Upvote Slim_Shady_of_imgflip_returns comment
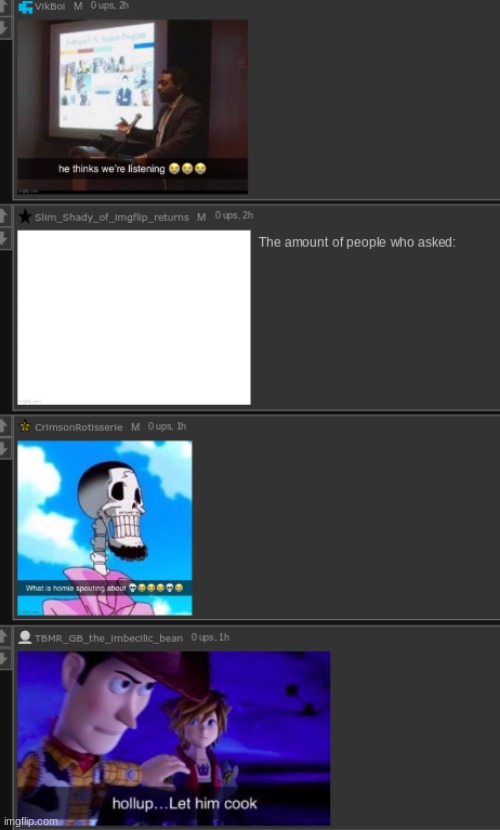This screenshot has width=500, height=830. point(5,215)
